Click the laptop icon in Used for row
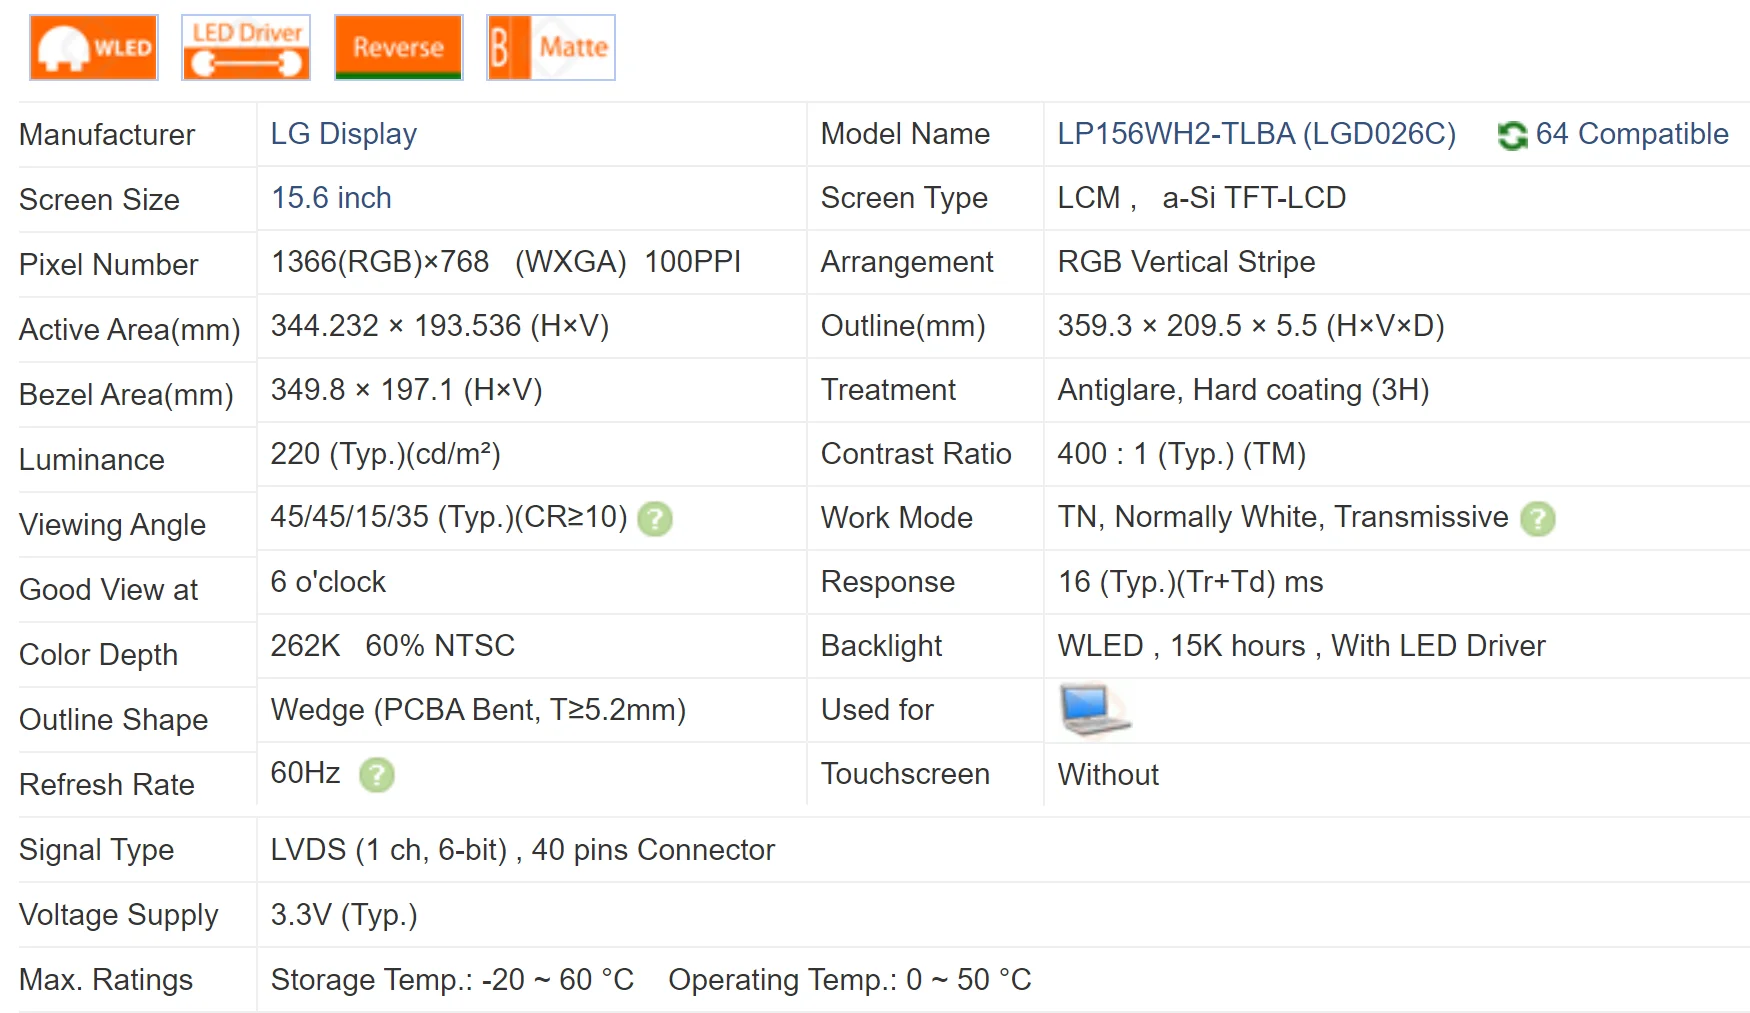1750x1013 pixels. click(1094, 710)
